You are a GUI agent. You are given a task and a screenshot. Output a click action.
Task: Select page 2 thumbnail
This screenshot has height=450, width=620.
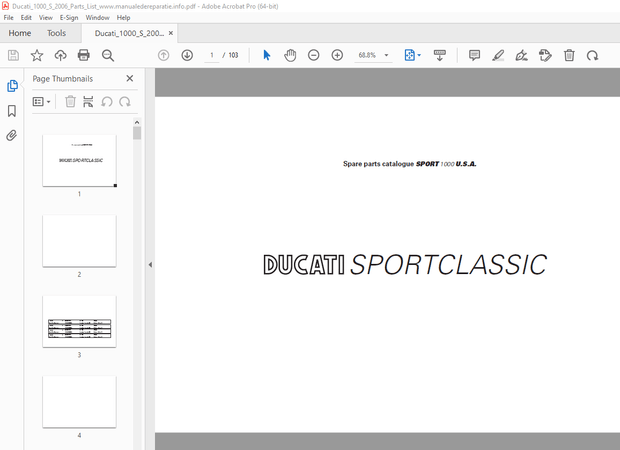[79, 241]
